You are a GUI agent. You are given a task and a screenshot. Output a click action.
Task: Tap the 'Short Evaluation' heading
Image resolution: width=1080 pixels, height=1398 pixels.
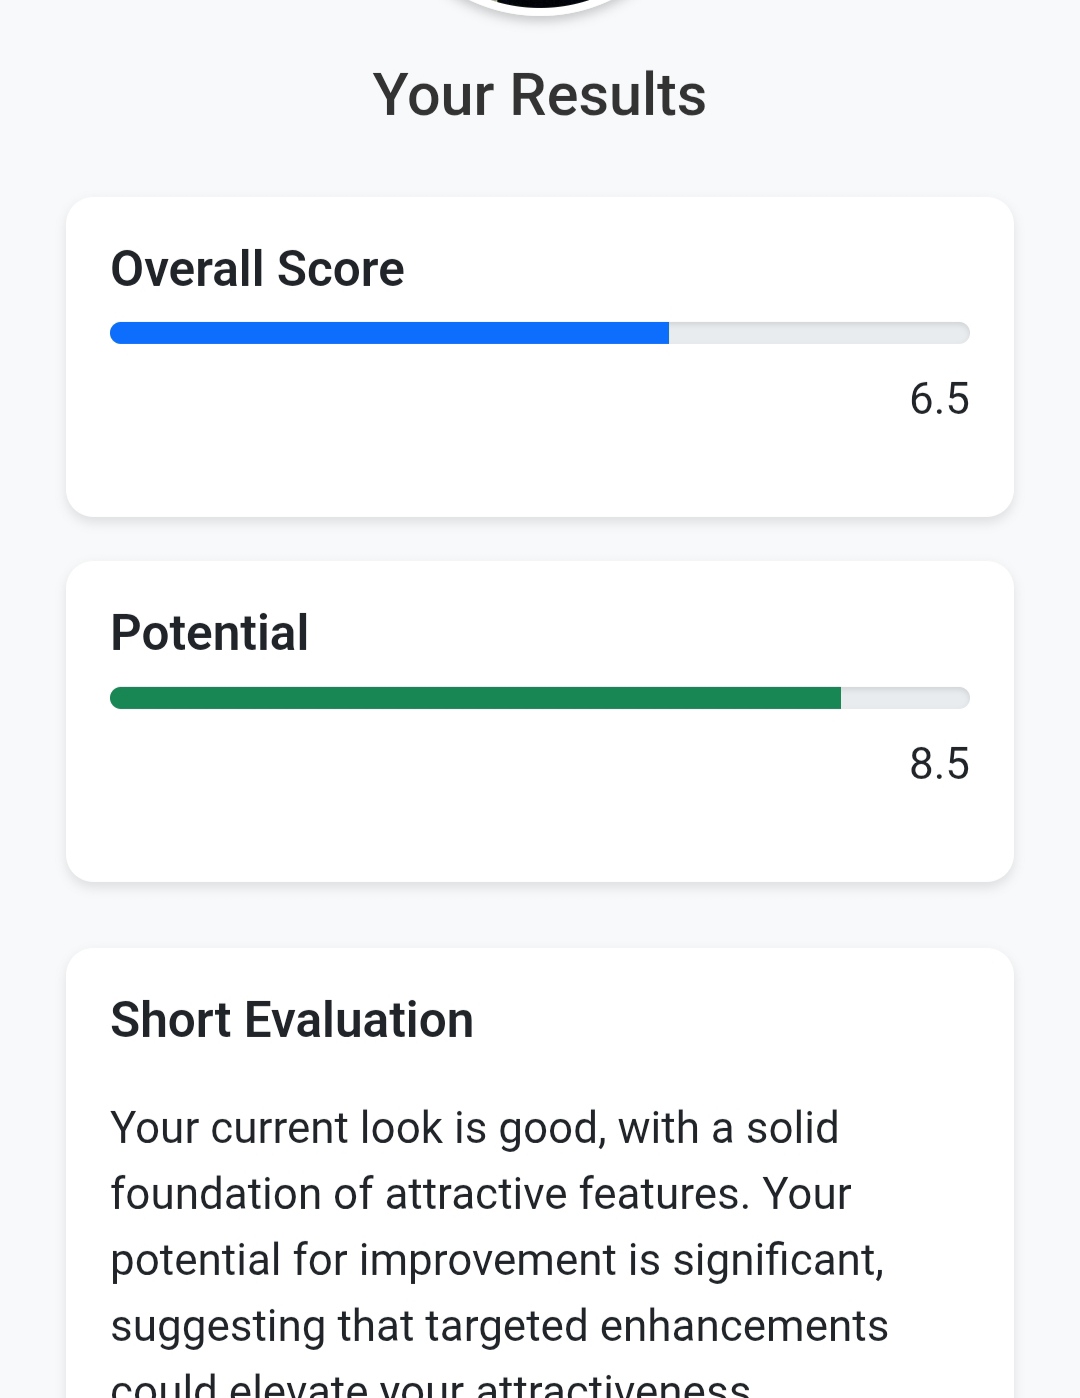click(292, 1020)
